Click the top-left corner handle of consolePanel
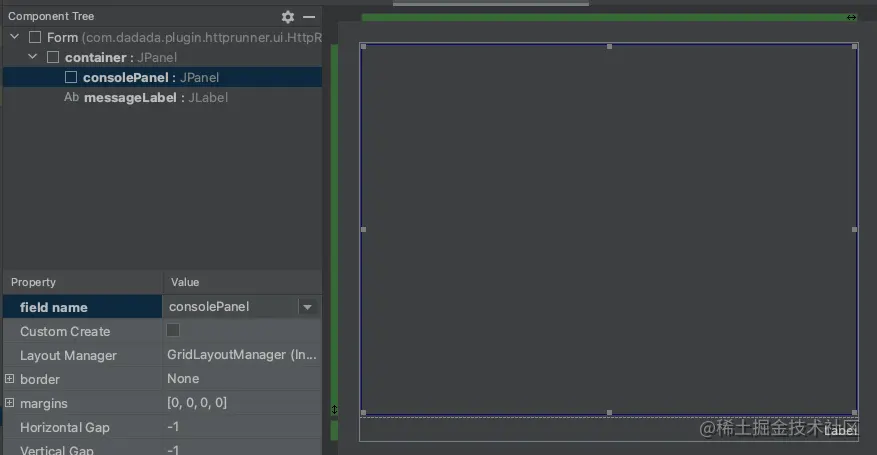The height and width of the screenshot is (455, 877). 364,46
